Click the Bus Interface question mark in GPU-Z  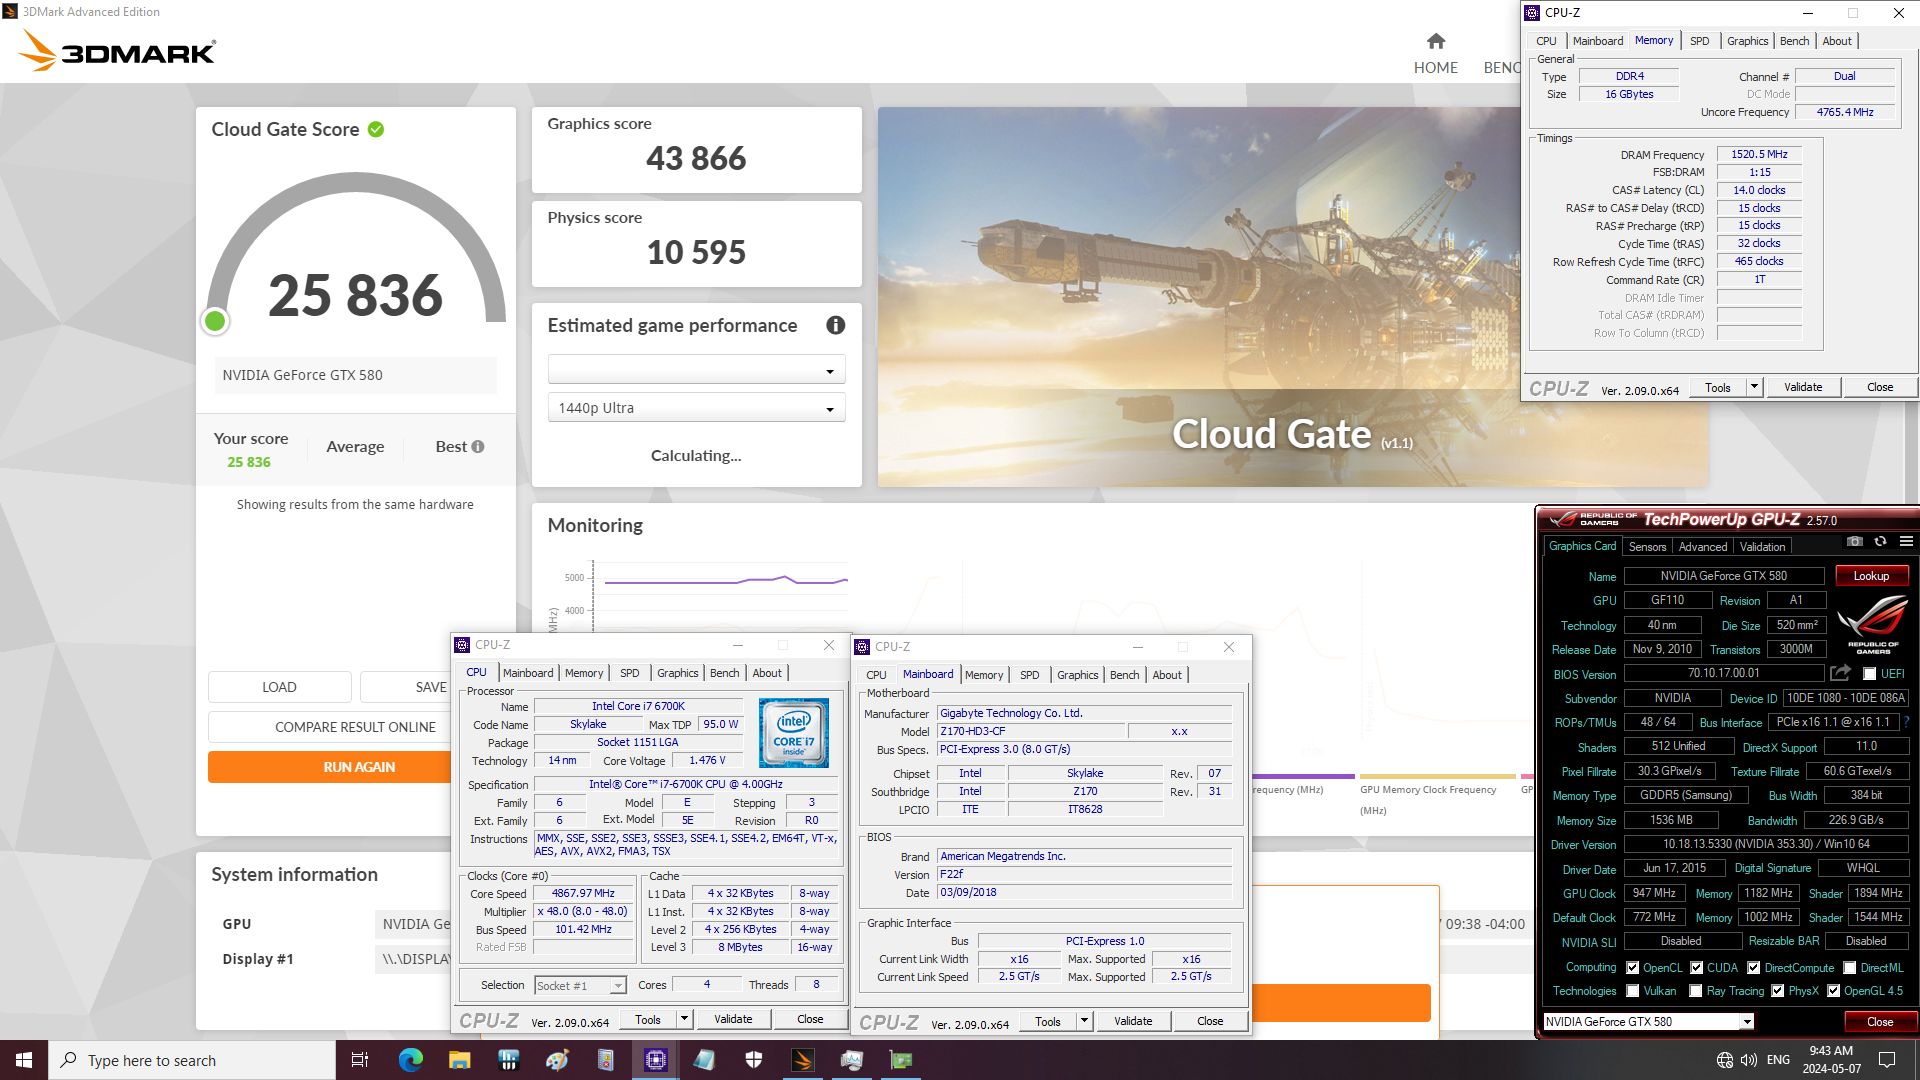(1906, 722)
